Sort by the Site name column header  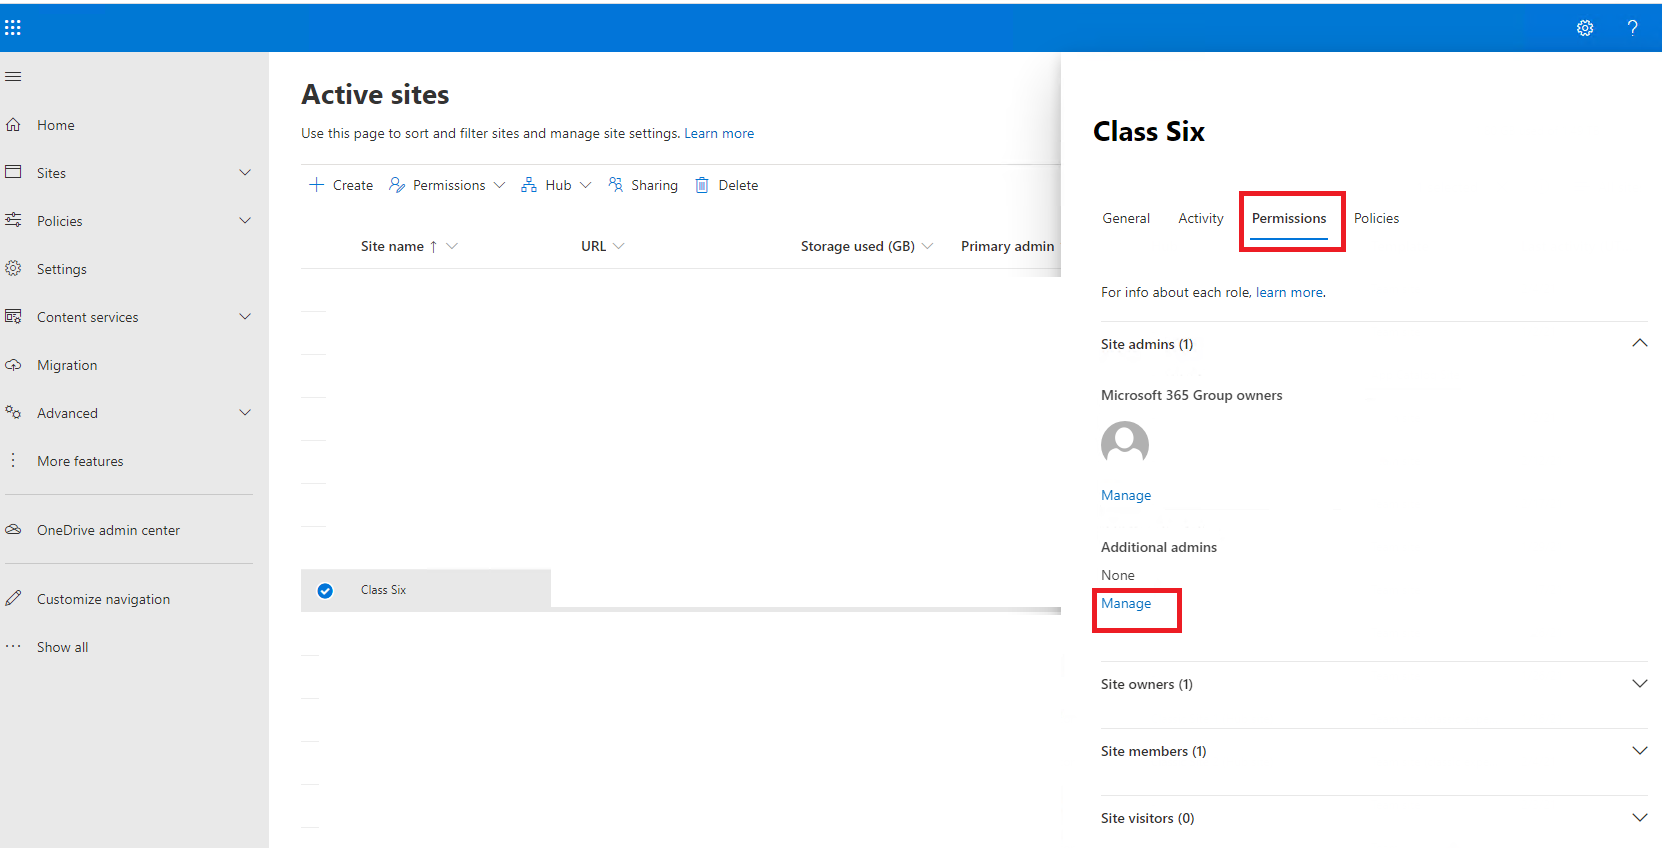392,246
